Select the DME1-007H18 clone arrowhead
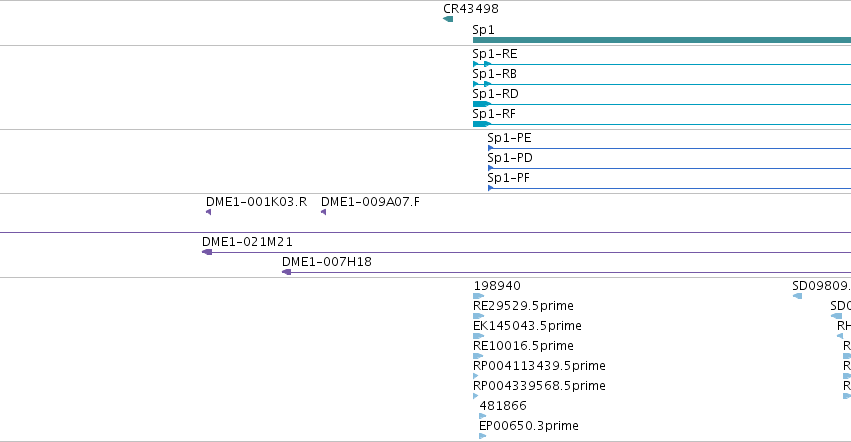The image size is (851, 442). (287, 273)
